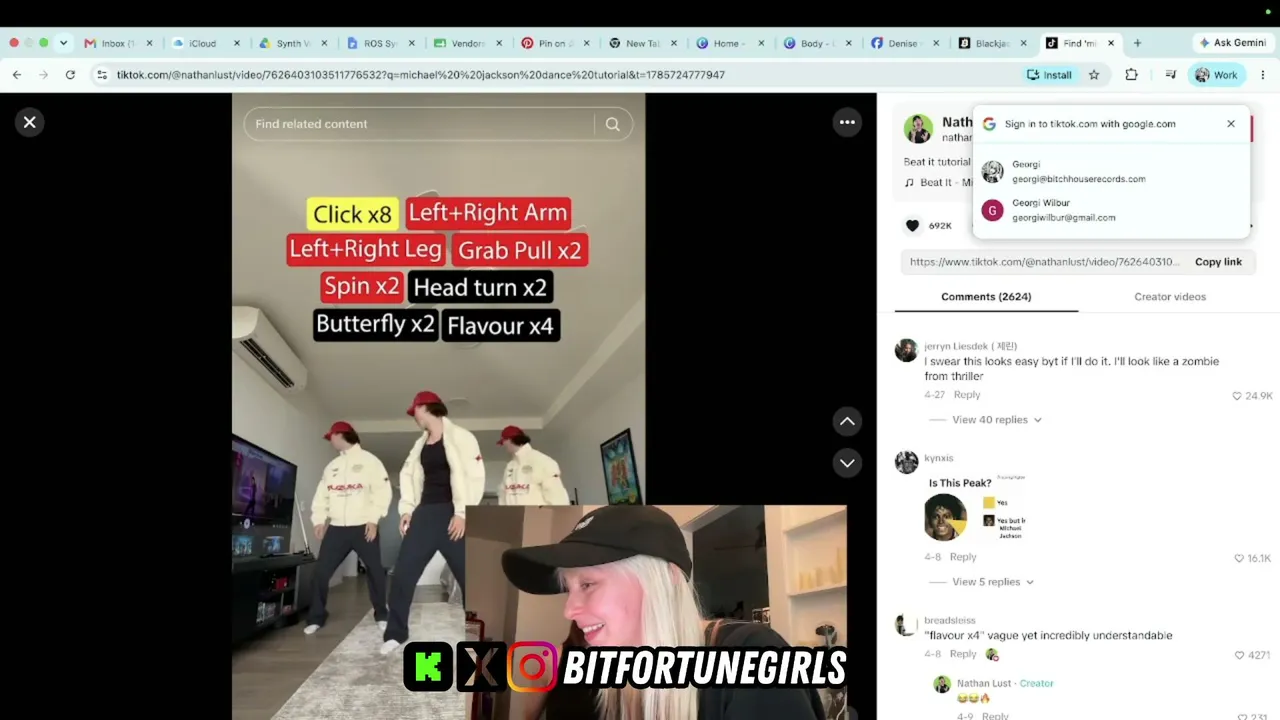Reply to kynxis's comment

tap(963, 557)
